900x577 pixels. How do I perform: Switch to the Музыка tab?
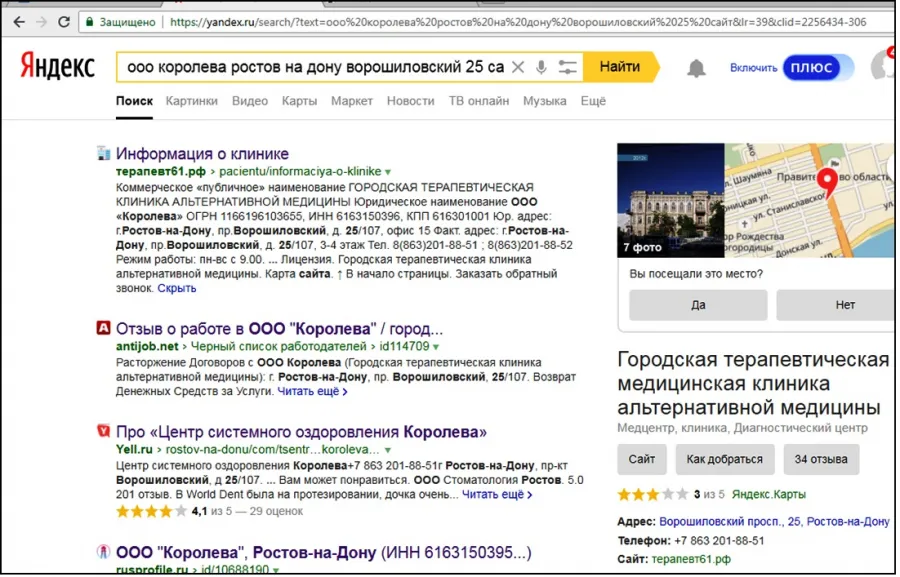(545, 101)
